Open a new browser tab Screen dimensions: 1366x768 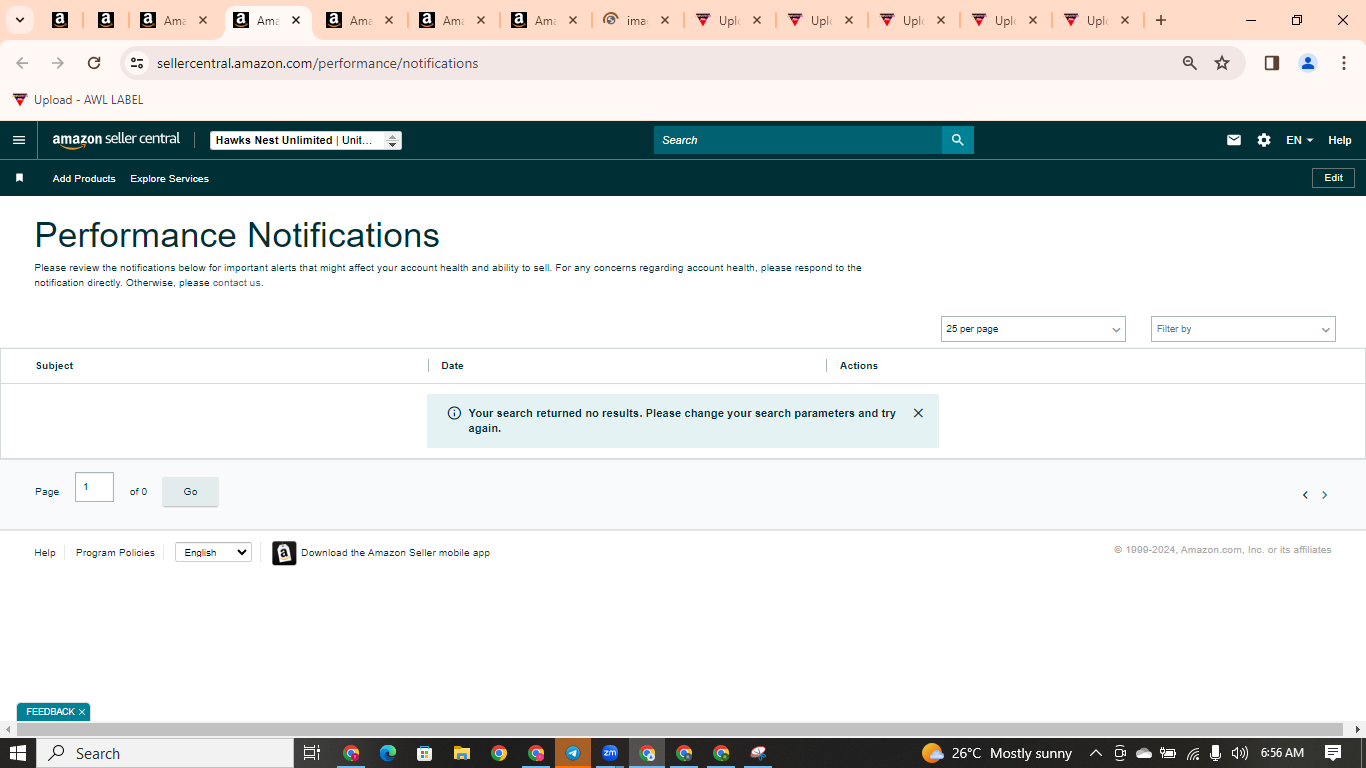[1161, 20]
